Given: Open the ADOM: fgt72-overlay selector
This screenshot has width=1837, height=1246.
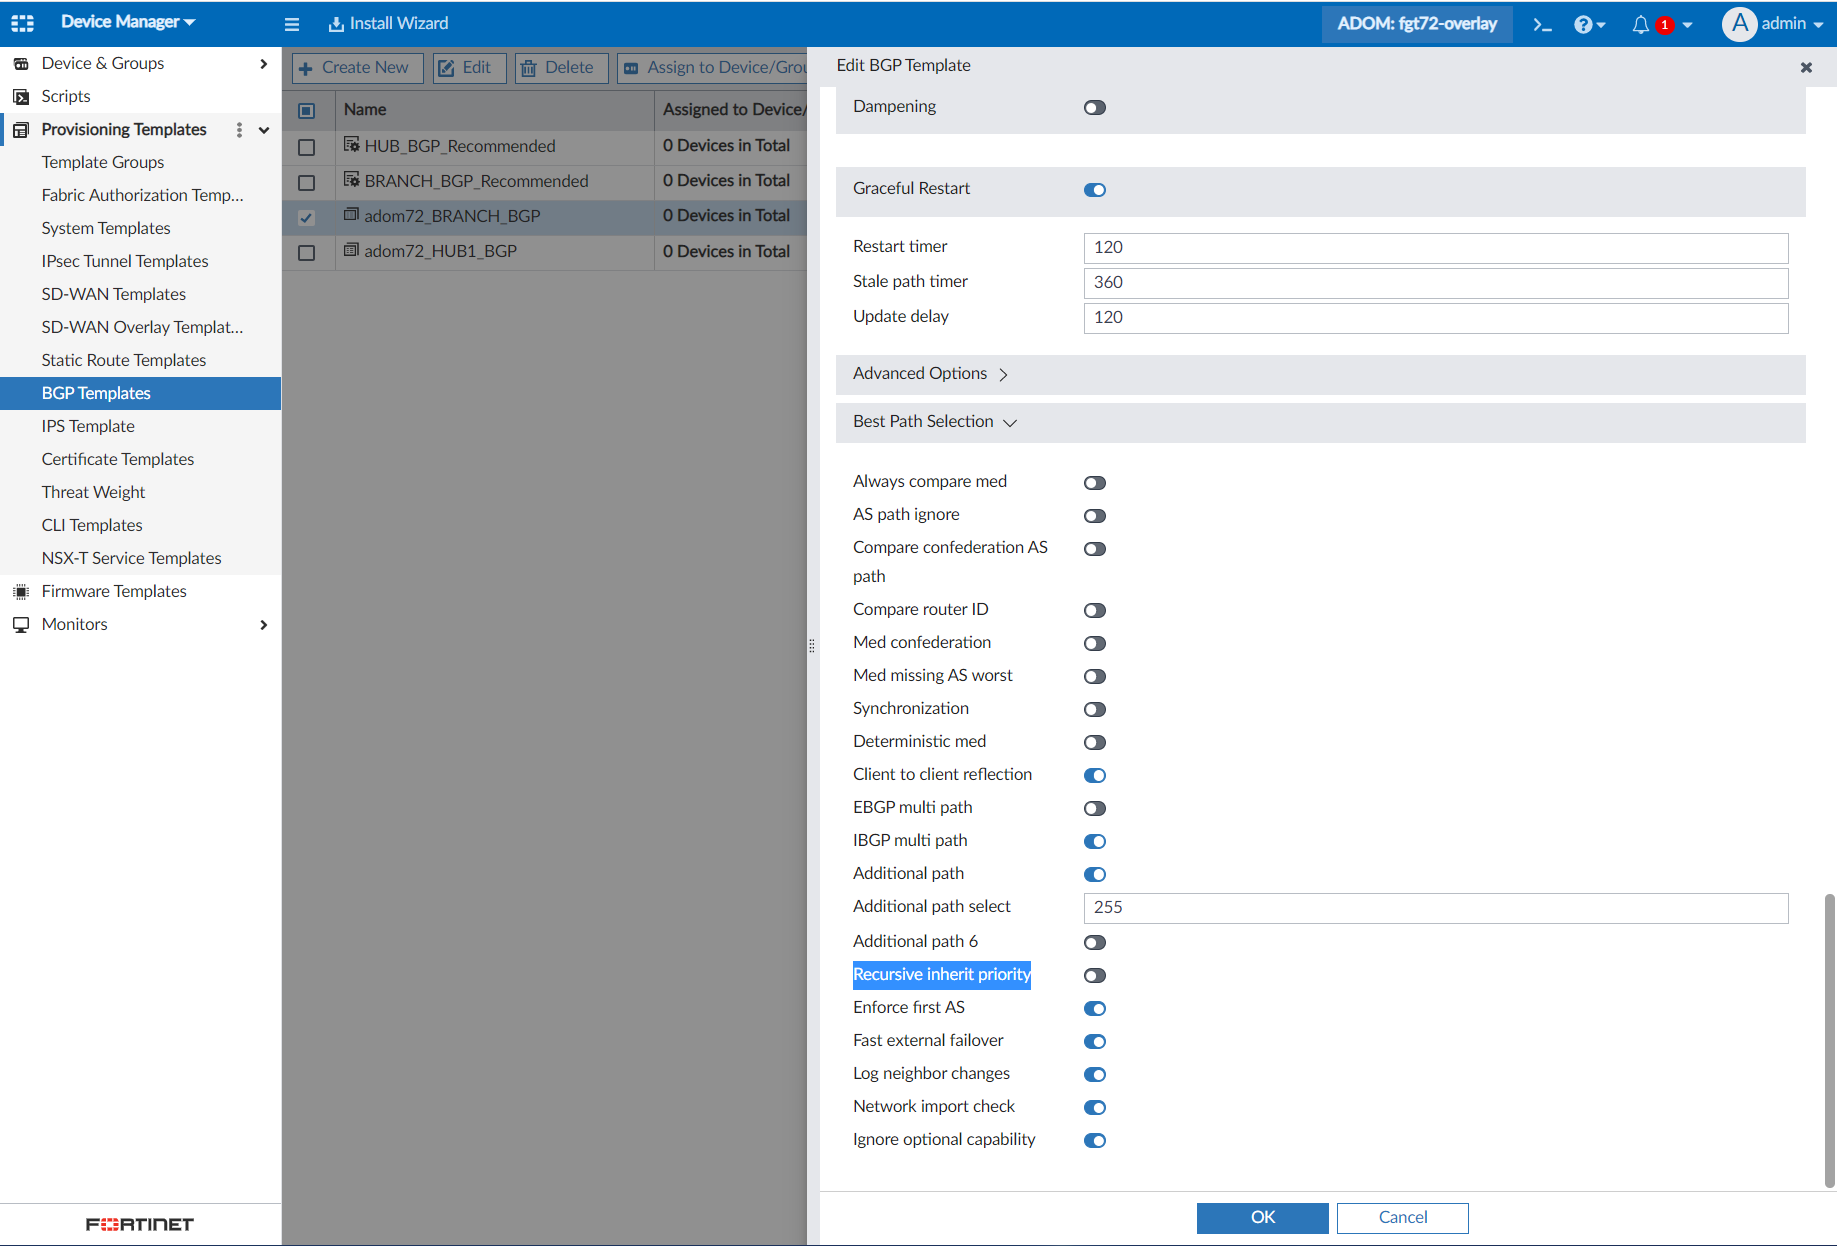Looking at the screenshot, I should click(x=1417, y=24).
